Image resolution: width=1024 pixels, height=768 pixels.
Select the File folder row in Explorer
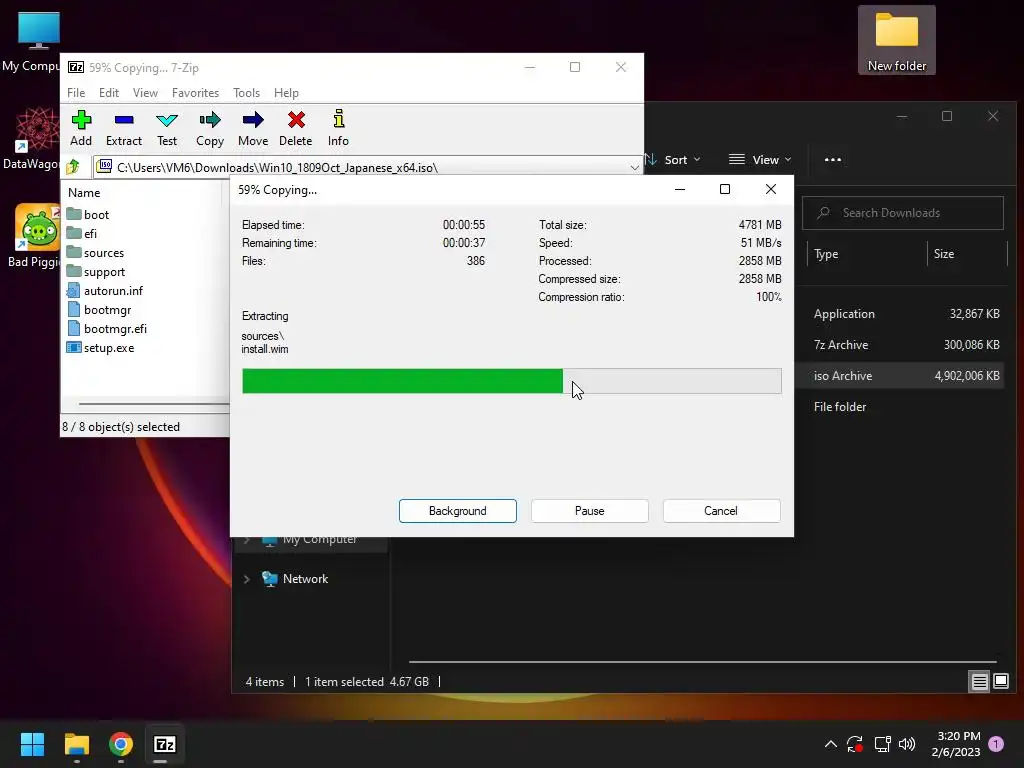click(901, 407)
